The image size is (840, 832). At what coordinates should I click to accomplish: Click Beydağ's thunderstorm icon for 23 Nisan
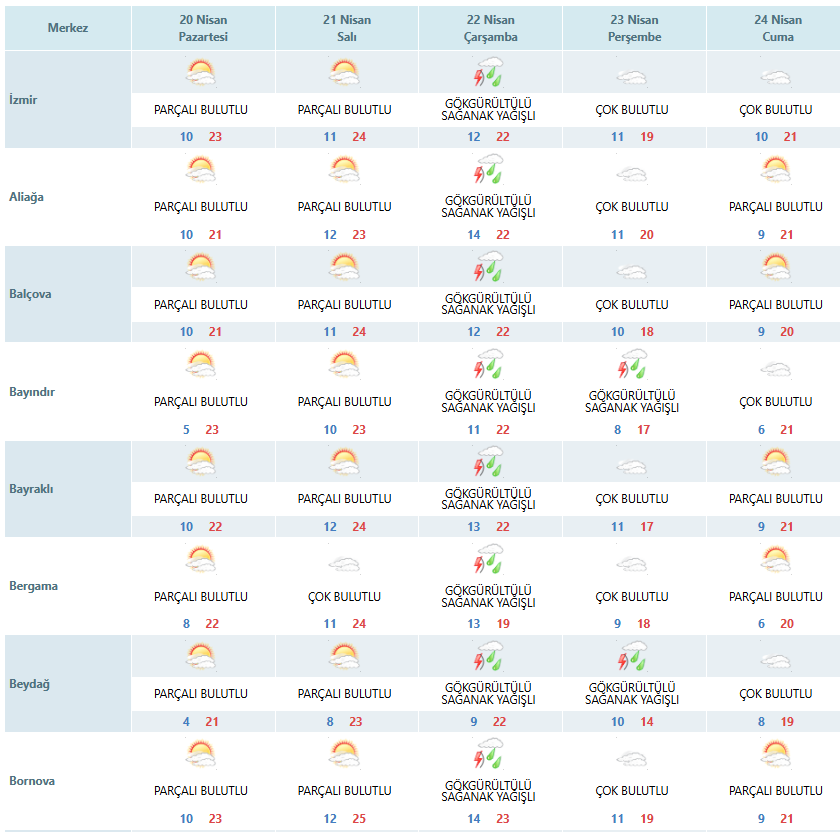coord(632,657)
